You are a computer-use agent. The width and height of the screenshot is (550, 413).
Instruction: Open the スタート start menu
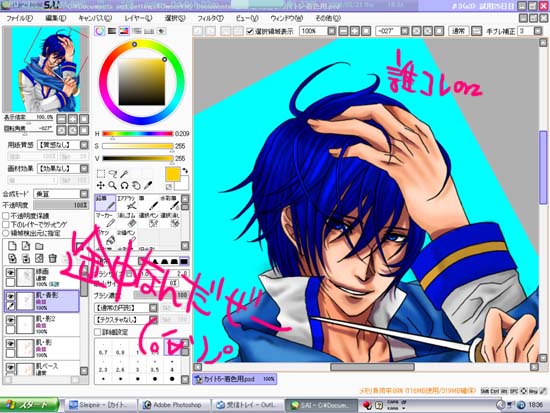[x=29, y=405]
